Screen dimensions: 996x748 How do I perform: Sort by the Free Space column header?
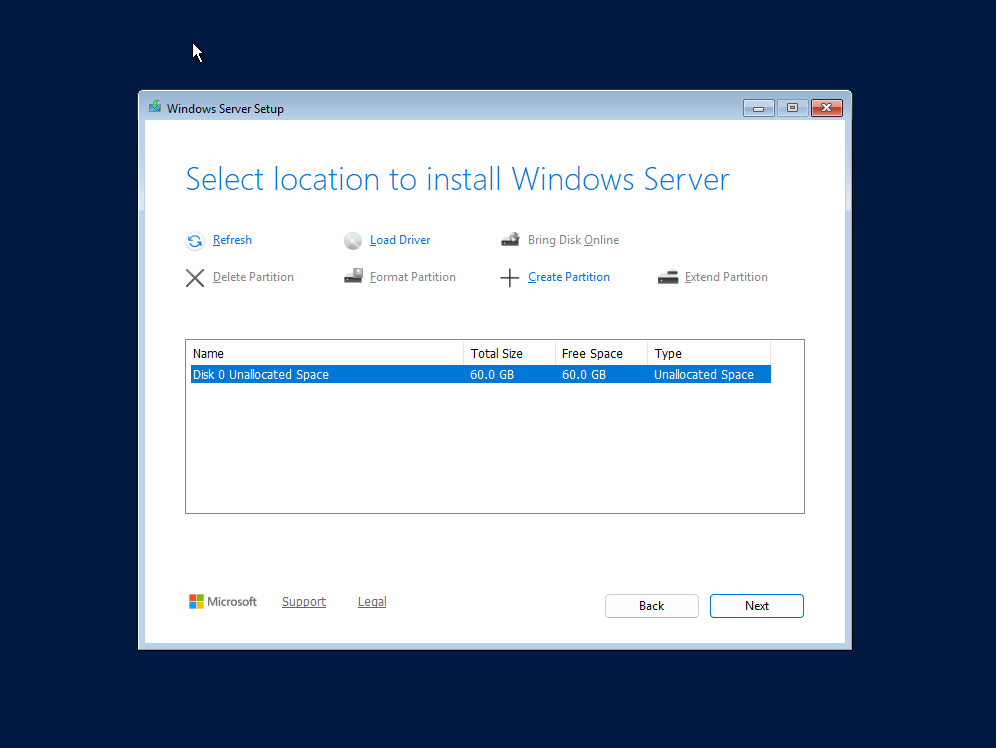(x=601, y=354)
